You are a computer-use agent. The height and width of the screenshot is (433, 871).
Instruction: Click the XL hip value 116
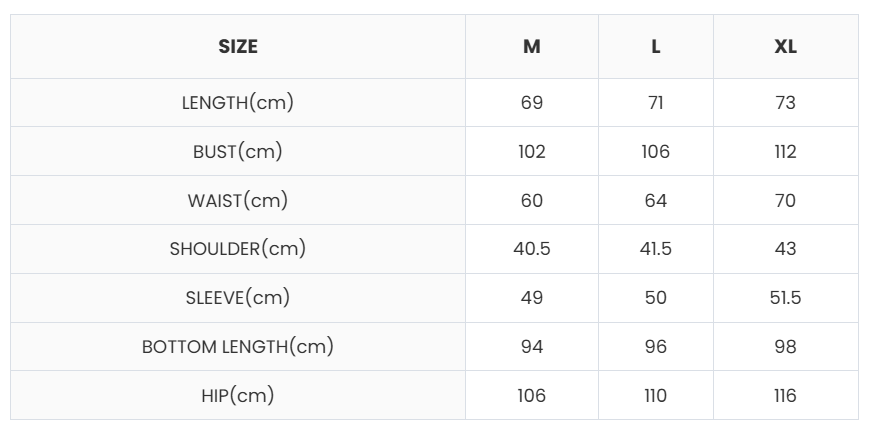click(x=785, y=396)
